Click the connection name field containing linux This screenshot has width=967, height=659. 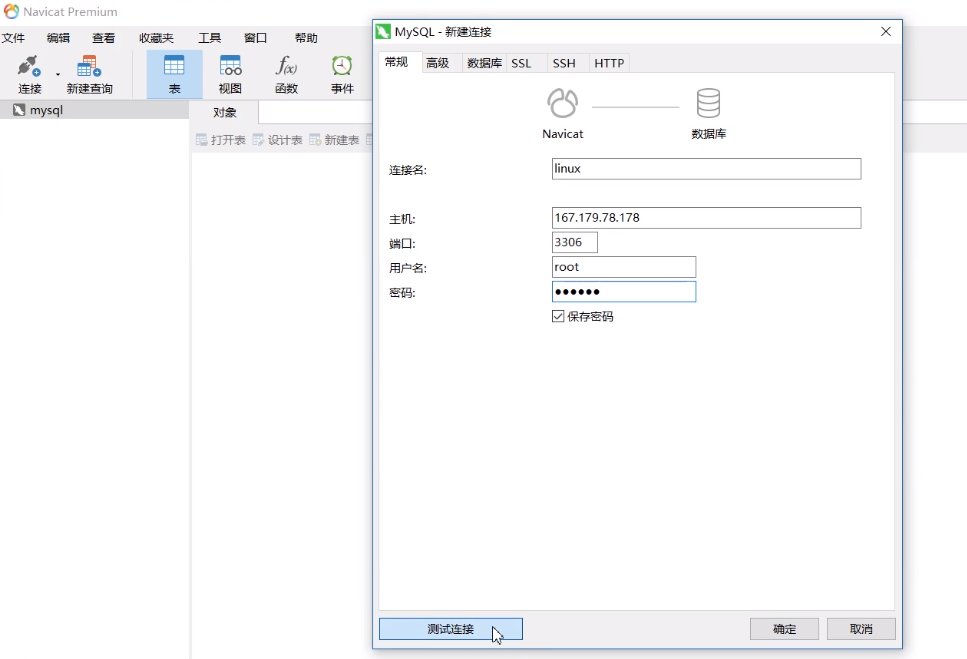tap(706, 169)
